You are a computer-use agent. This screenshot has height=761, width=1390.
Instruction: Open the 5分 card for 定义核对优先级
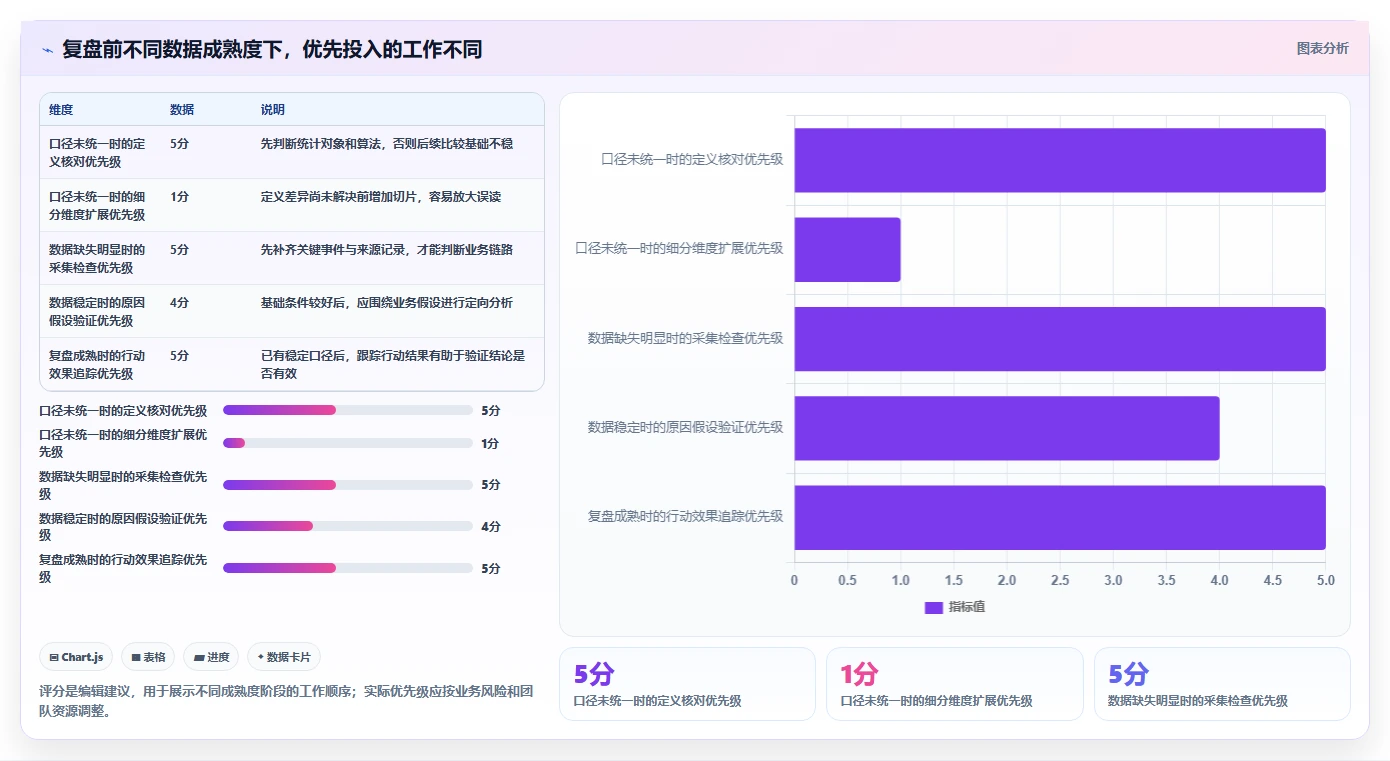[x=687, y=684]
